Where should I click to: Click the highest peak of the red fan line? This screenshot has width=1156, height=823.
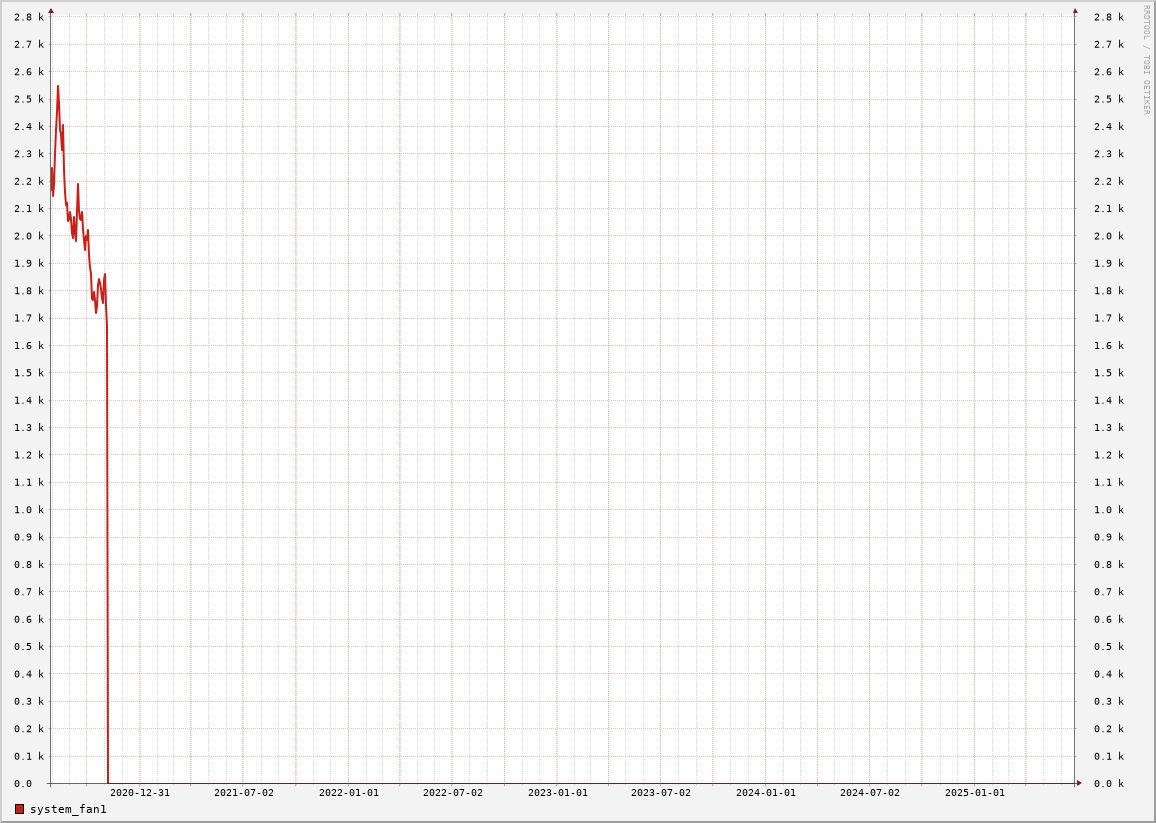click(58, 87)
